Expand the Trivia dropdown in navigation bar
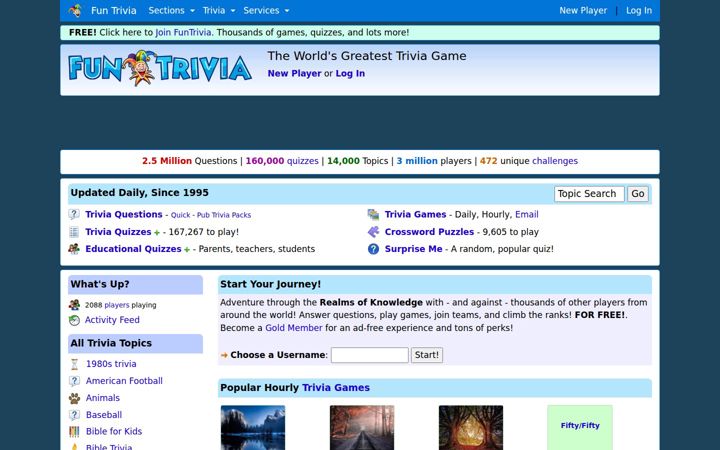This screenshot has height=450, width=720. [x=219, y=11]
